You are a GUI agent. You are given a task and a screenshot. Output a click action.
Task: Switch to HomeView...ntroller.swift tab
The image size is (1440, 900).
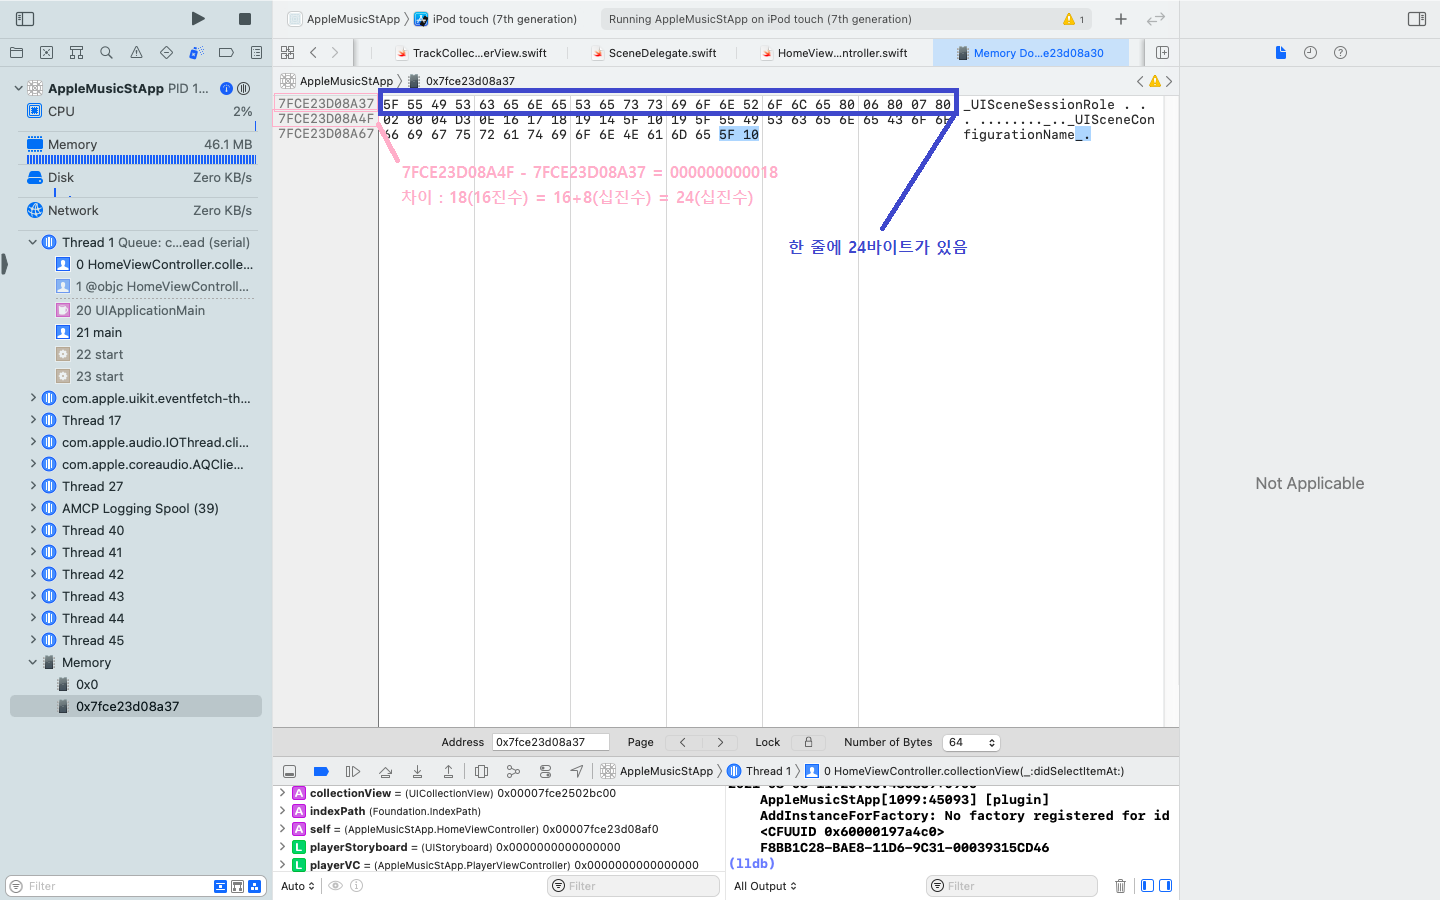point(834,53)
